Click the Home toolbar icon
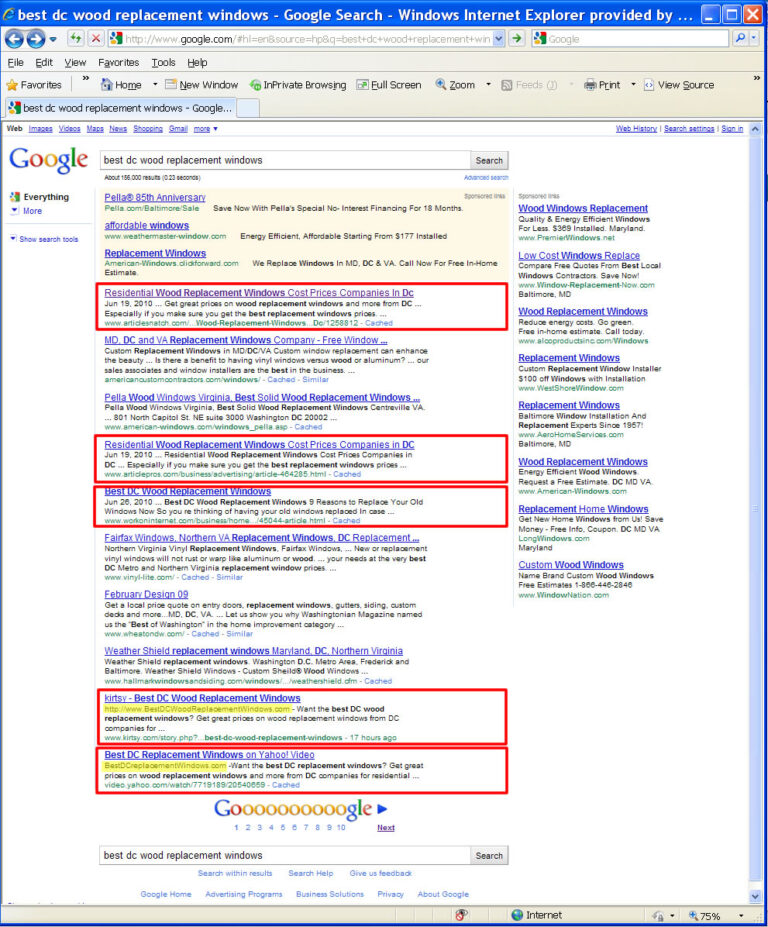Viewport: 768px width, 927px height. pyautogui.click(x=106, y=85)
